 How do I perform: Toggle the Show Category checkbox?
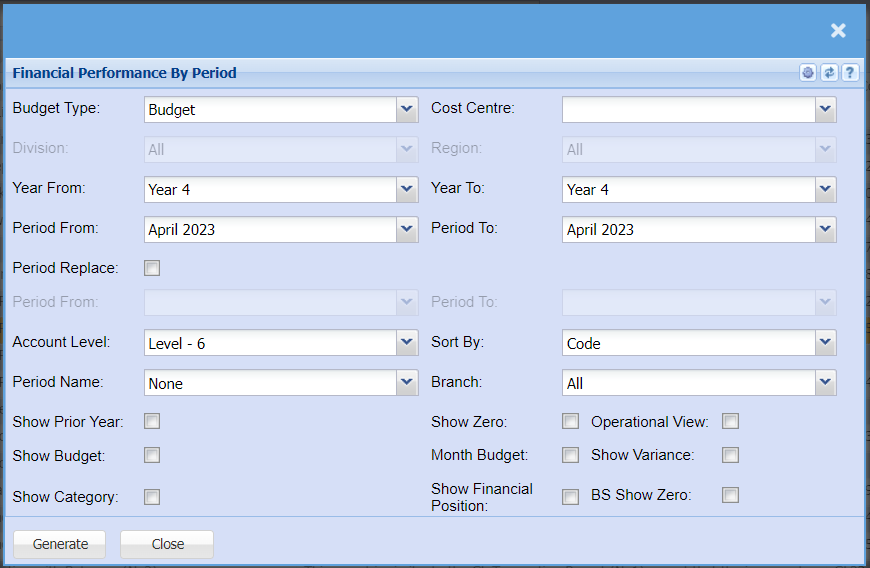click(x=152, y=497)
